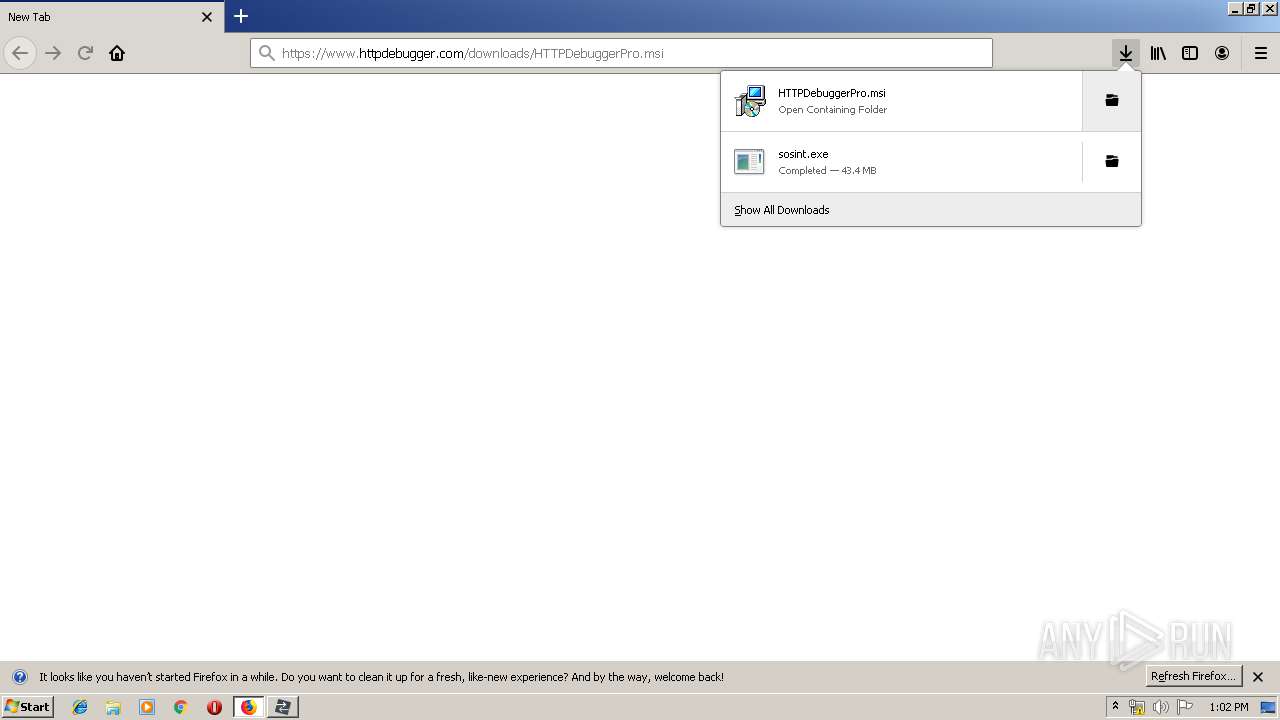The image size is (1280, 720).
Task: Dismiss the Firefox refresh notification bar
Action: 1258,677
